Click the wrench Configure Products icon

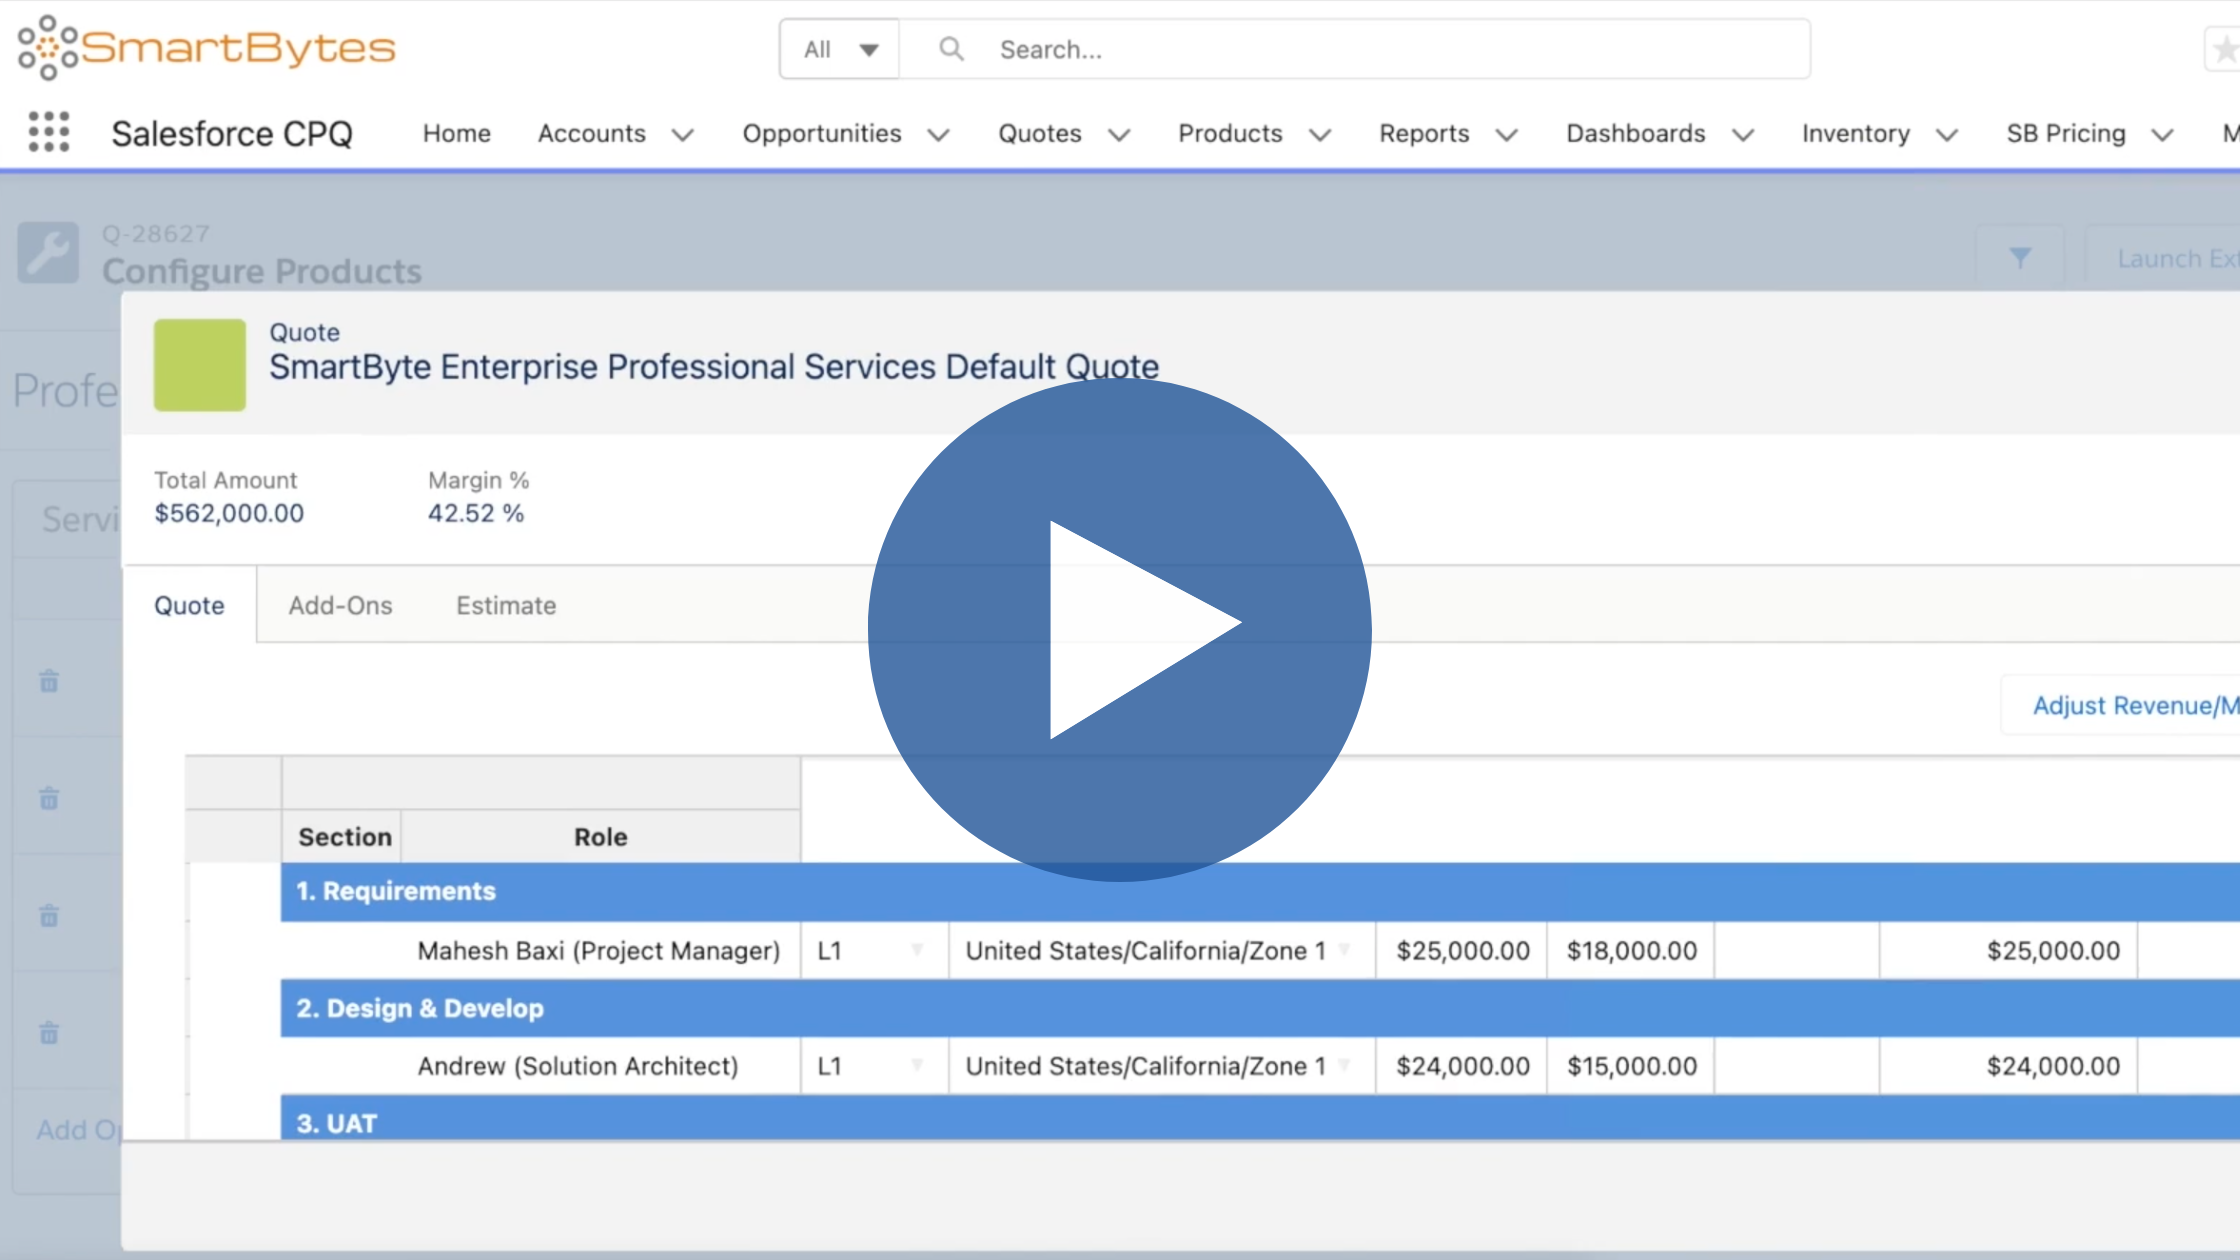click(x=48, y=252)
